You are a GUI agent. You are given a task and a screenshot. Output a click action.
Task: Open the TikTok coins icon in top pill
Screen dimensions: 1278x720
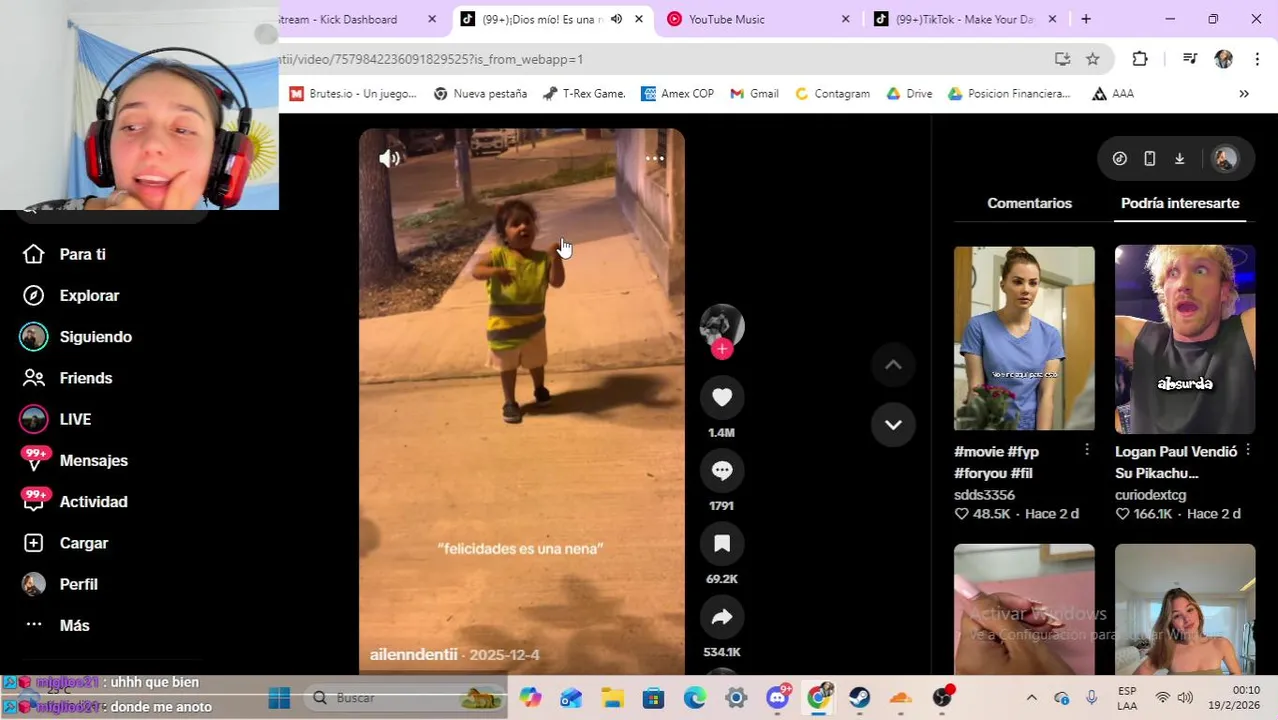tap(1120, 158)
